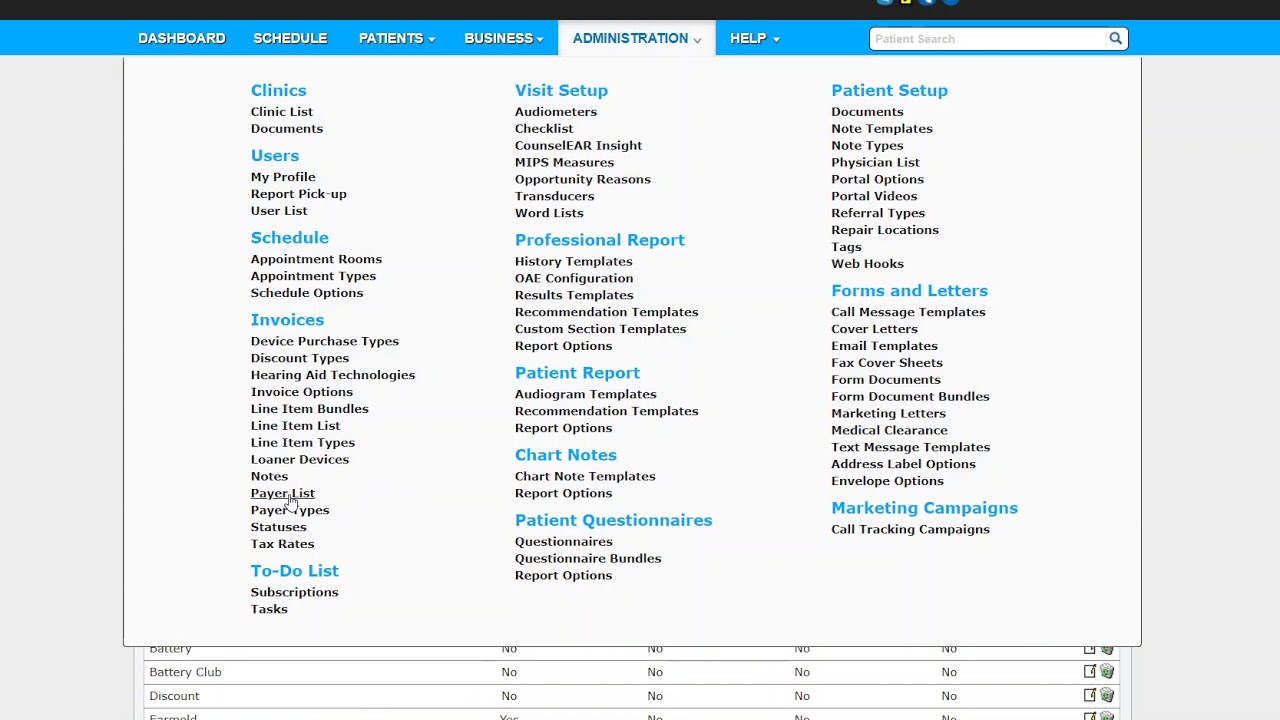The width and height of the screenshot is (1280, 720).
Task: Open MIPS Measures
Action: (565, 163)
